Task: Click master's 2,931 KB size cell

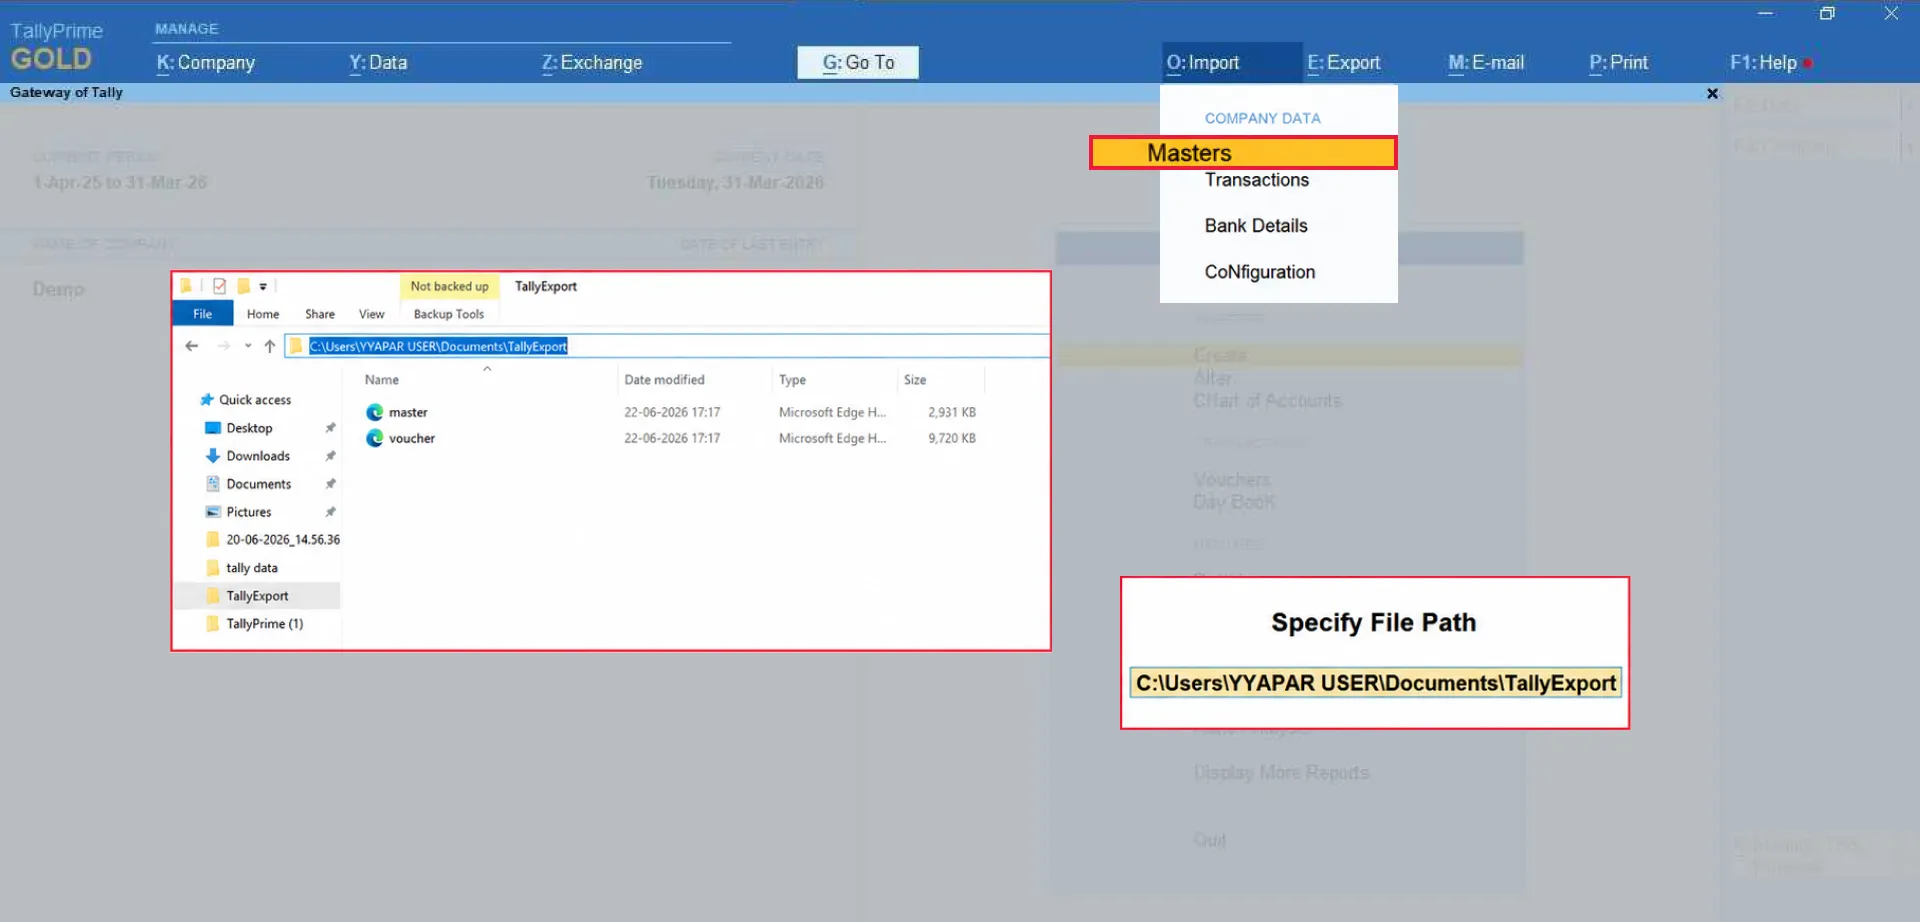Action: coord(952,412)
